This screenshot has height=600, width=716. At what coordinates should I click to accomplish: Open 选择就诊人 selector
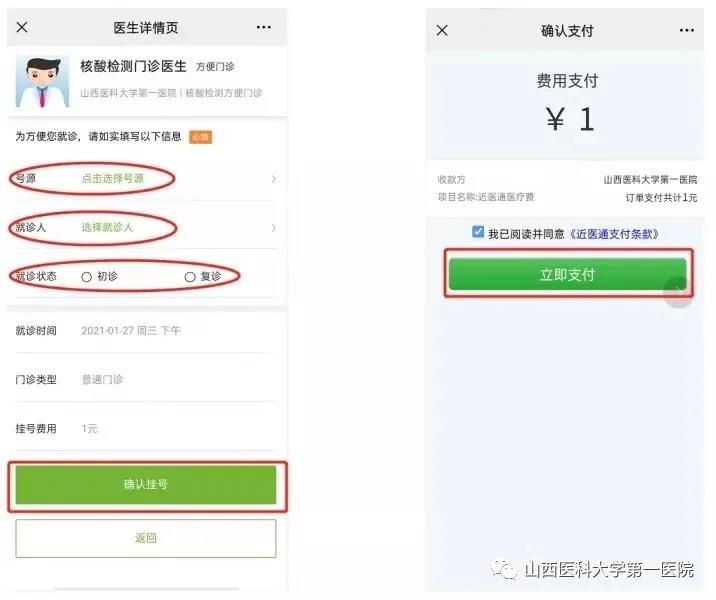pyautogui.click(x=107, y=227)
